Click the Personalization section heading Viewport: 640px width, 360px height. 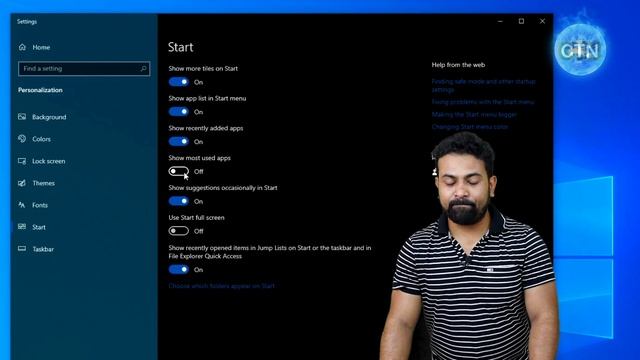[x=40, y=90]
